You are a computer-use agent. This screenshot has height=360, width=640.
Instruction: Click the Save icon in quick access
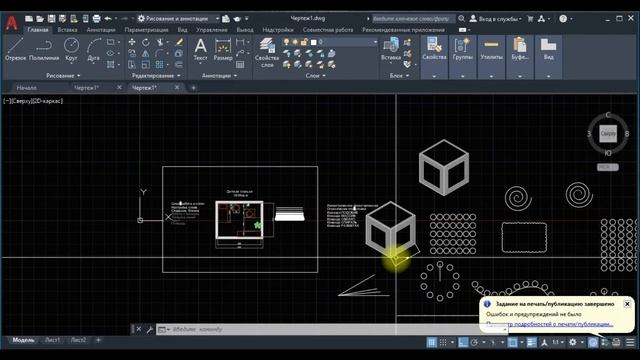51,19
